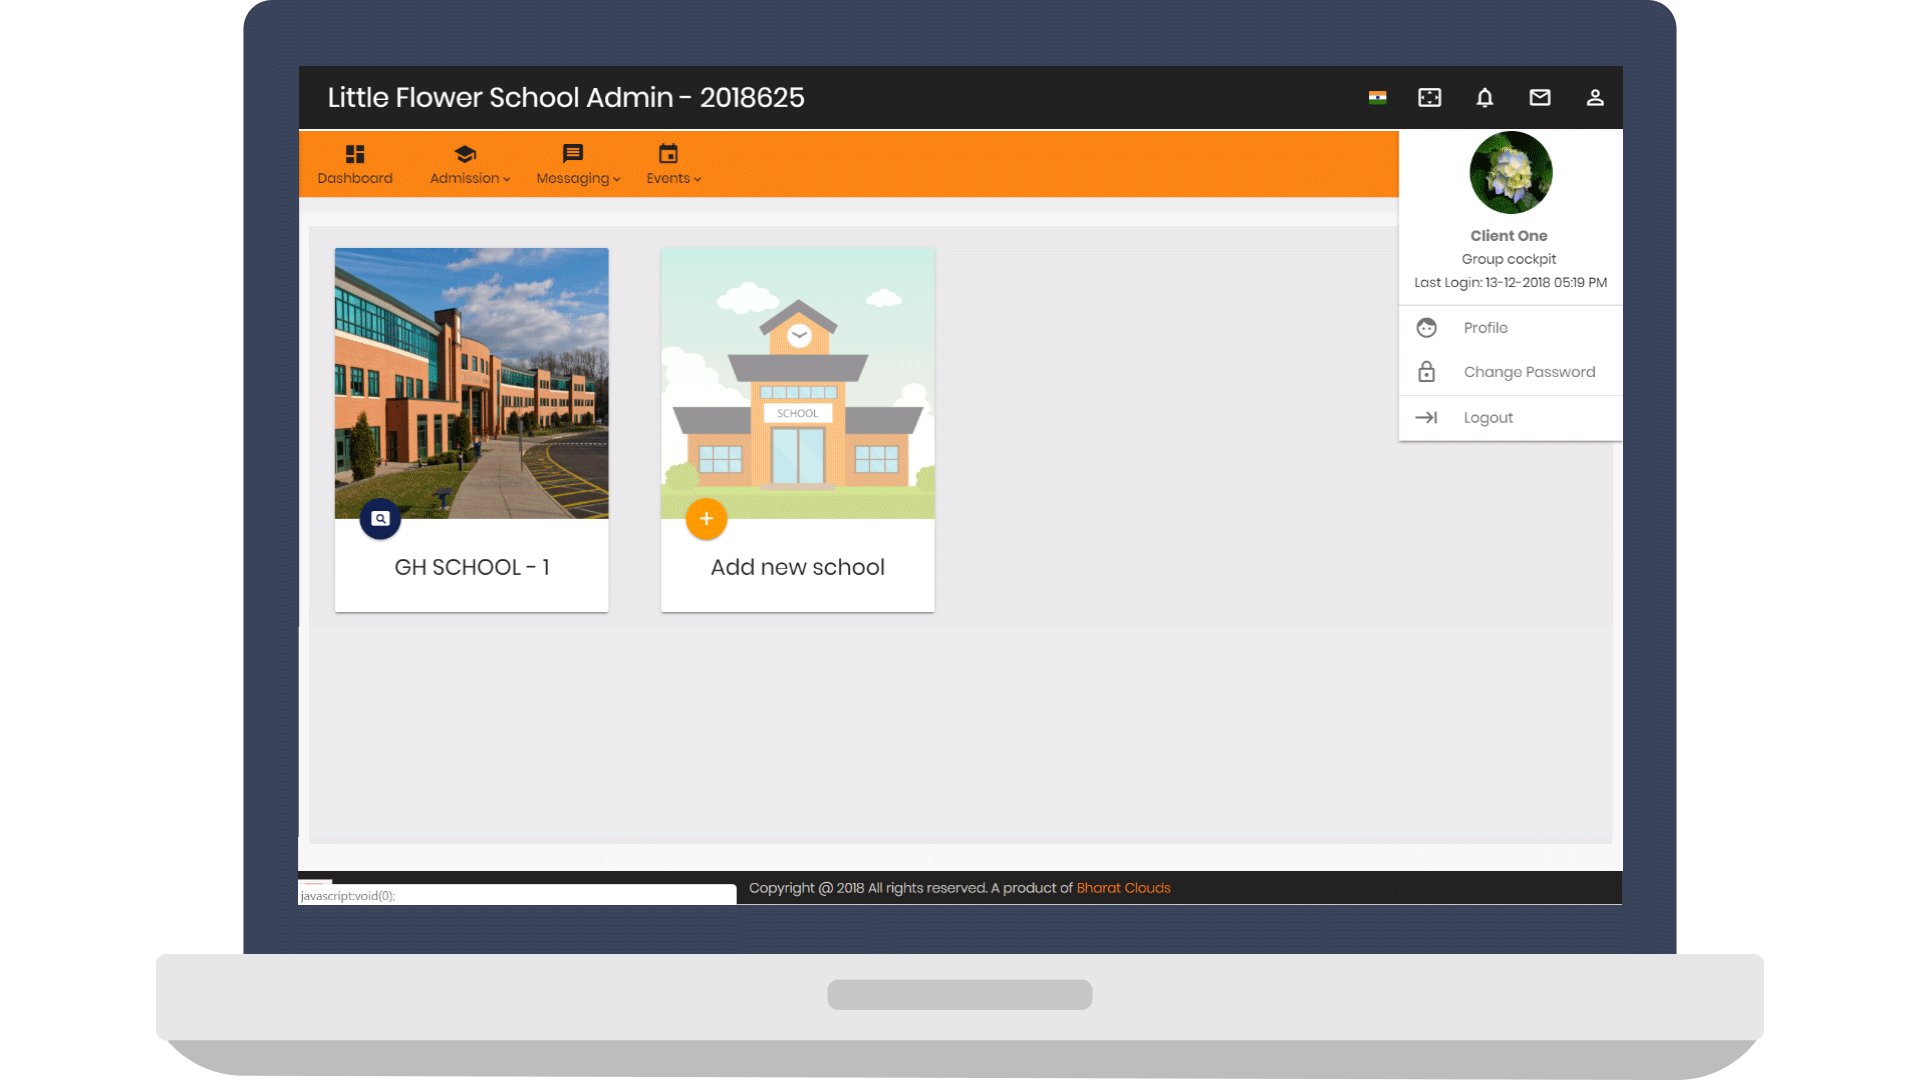Click the user account icon in header
The height and width of the screenshot is (1080, 1920).
point(1594,97)
